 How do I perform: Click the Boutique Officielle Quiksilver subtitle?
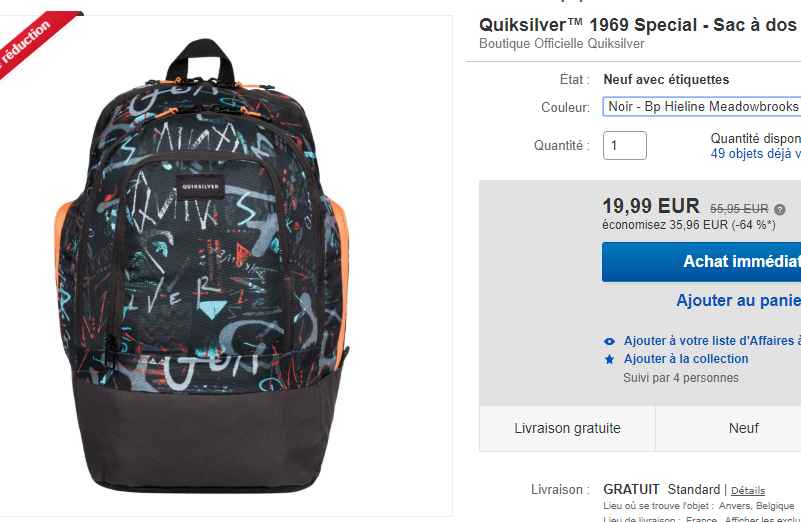tap(561, 43)
